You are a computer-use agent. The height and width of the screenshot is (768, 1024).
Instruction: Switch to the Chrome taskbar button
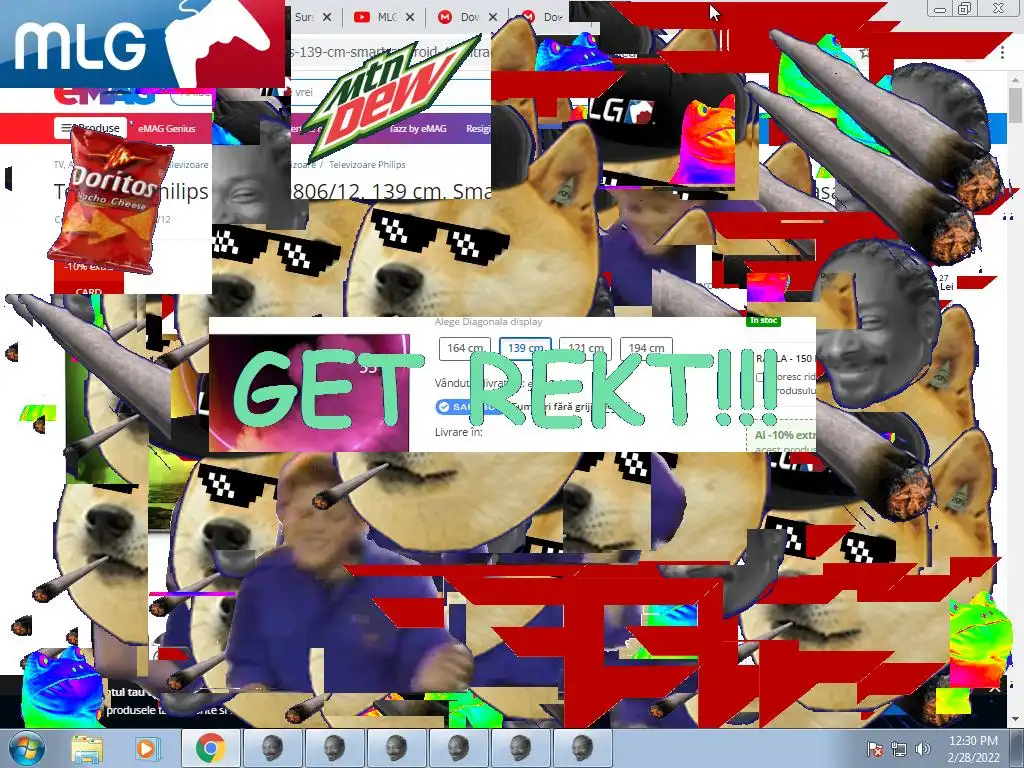point(210,748)
